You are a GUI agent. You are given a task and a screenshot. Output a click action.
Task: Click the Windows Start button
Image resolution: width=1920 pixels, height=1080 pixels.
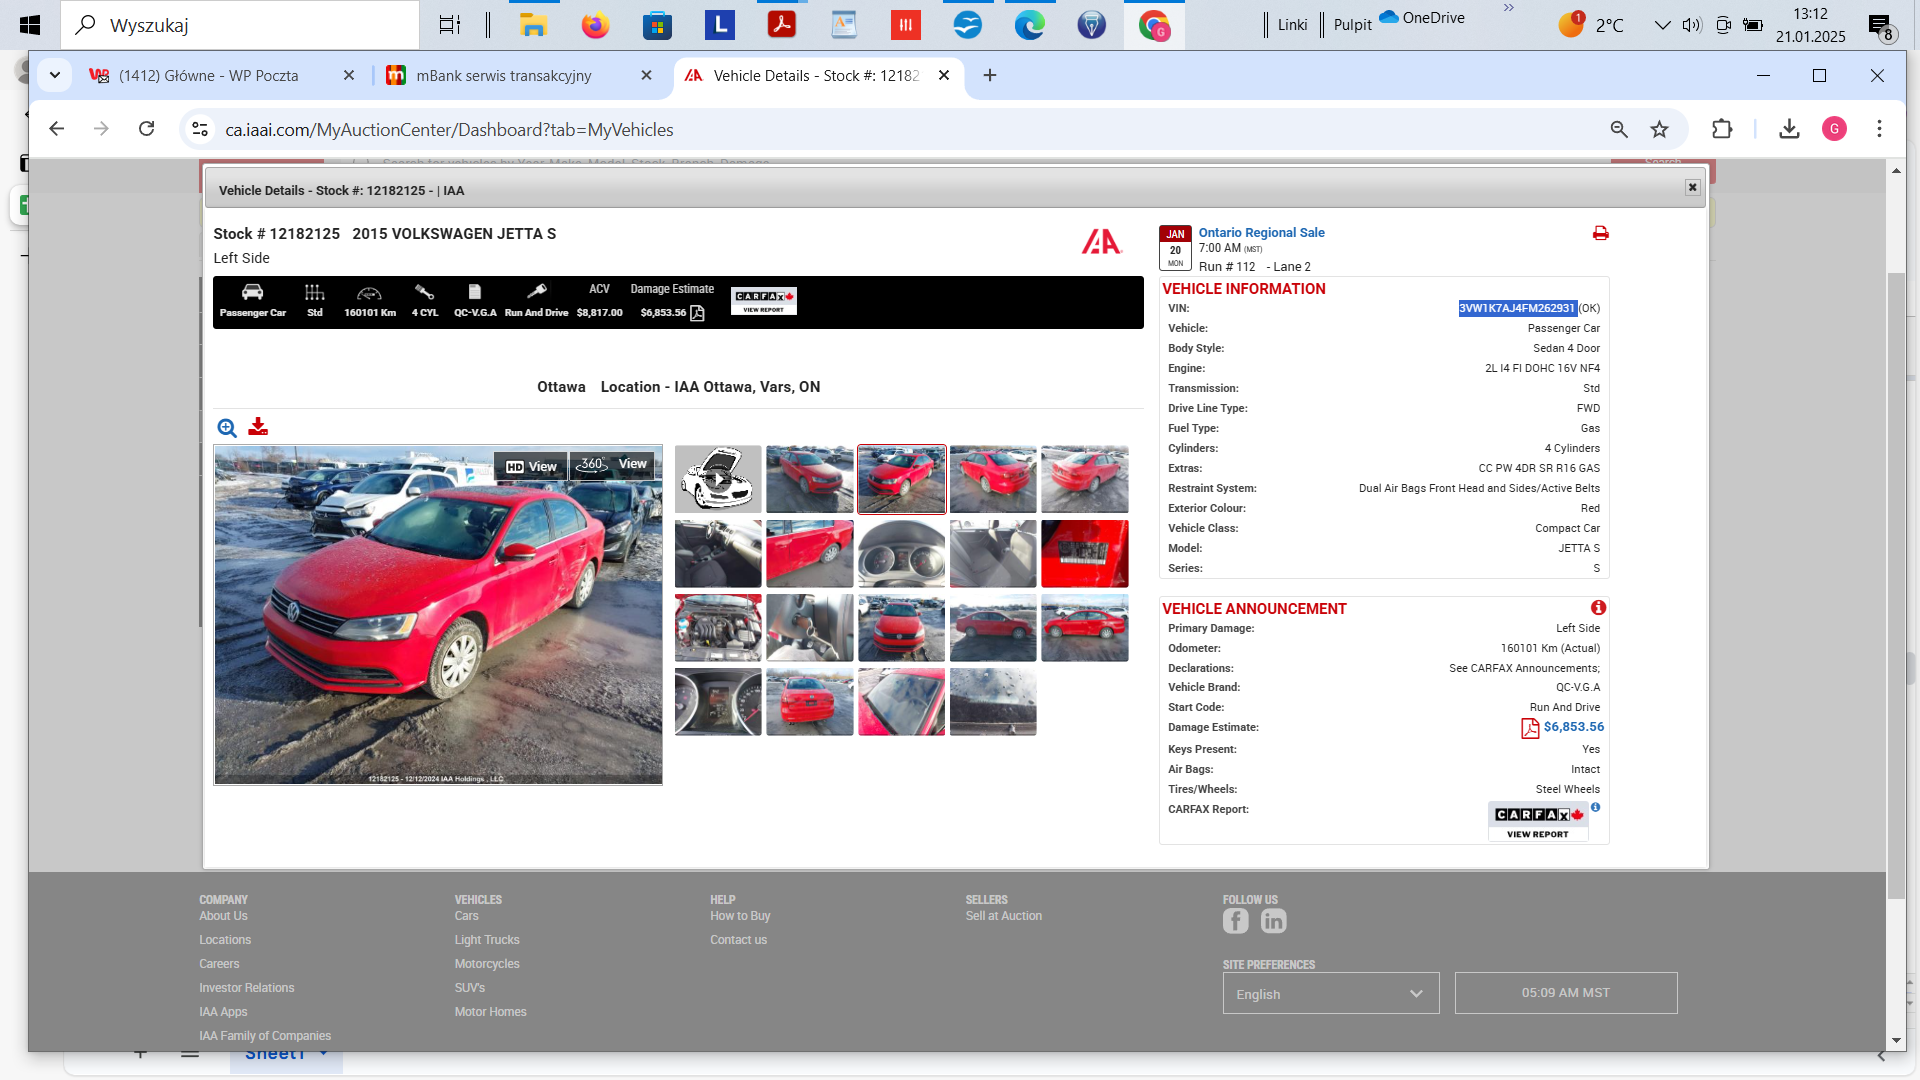[x=30, y=25]
